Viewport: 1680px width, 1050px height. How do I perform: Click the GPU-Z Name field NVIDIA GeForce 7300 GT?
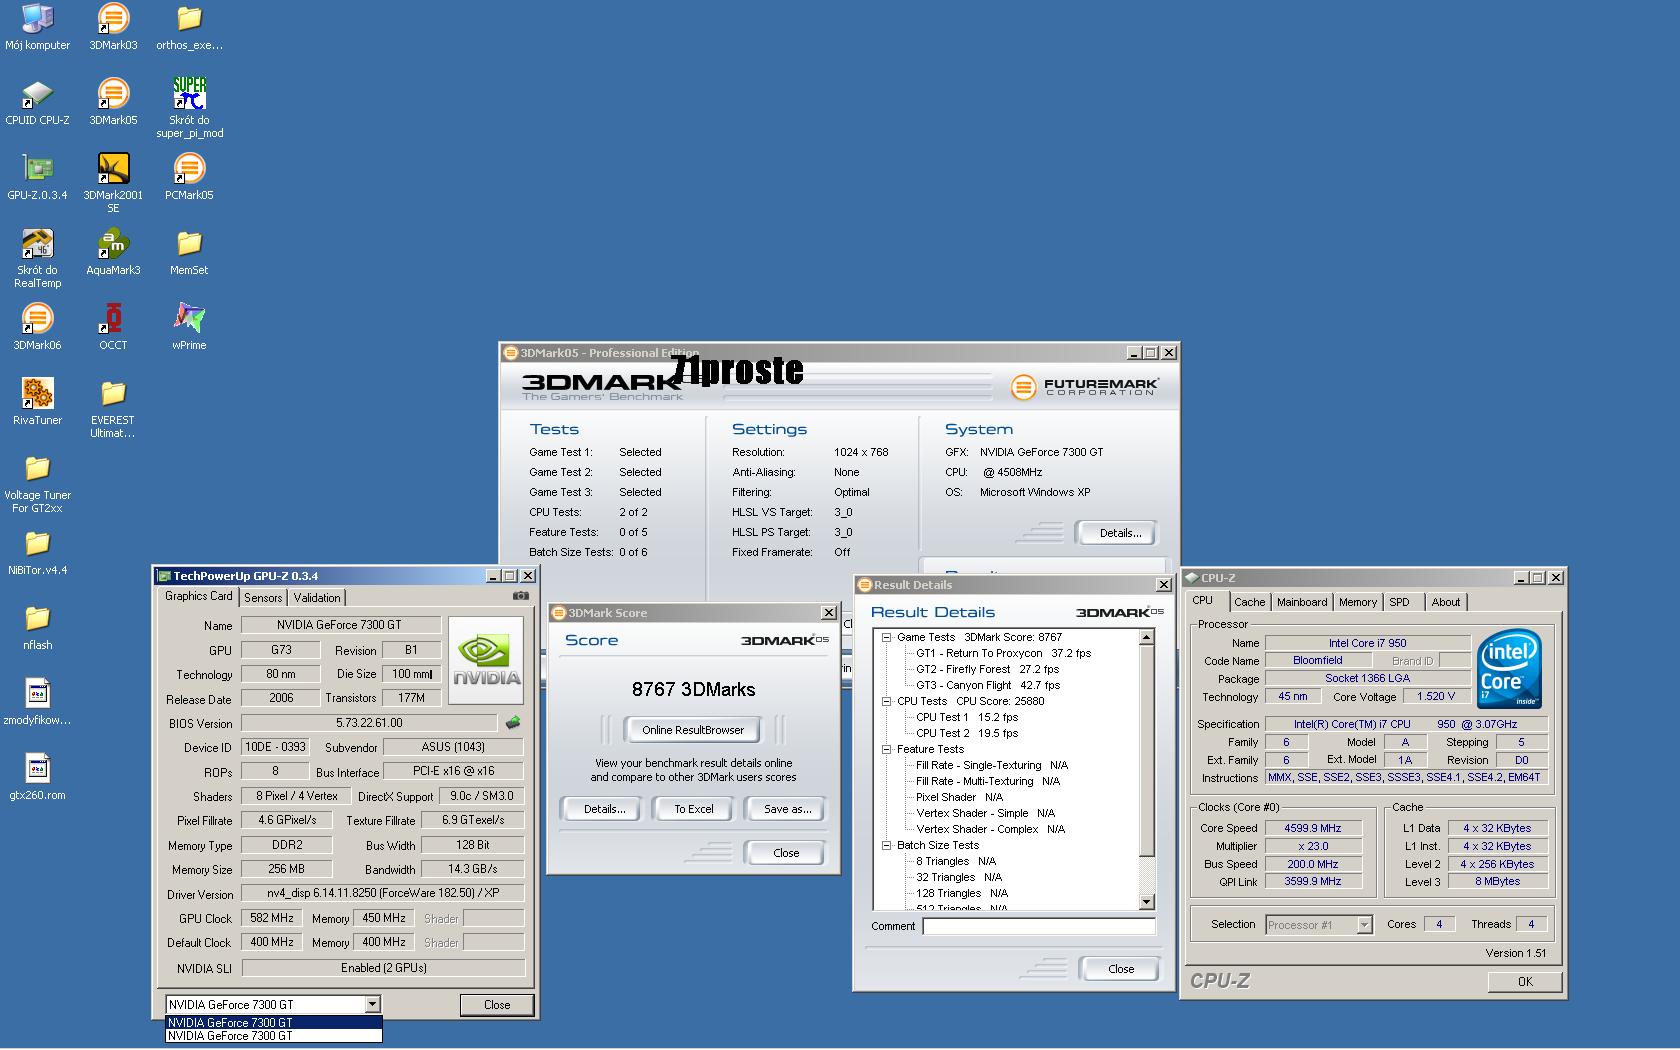pyautogui.click(x=341, y=625)
